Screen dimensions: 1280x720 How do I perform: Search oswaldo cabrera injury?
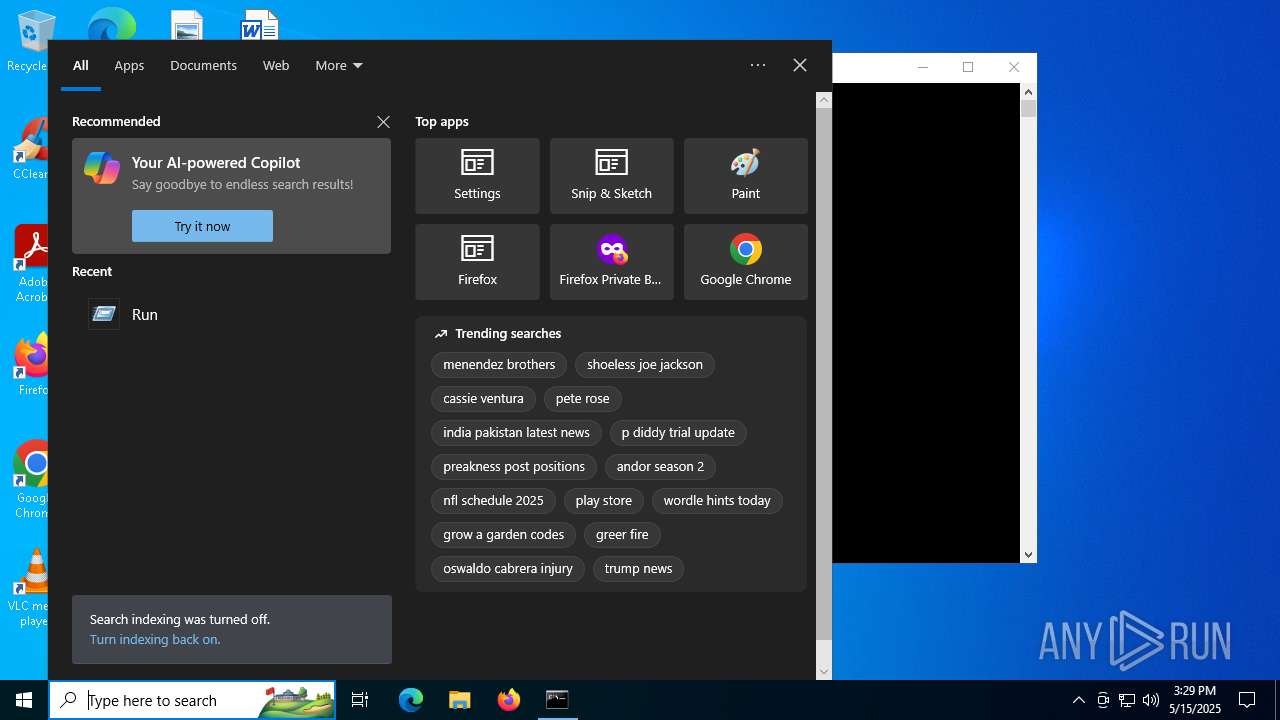click(508, 568)
